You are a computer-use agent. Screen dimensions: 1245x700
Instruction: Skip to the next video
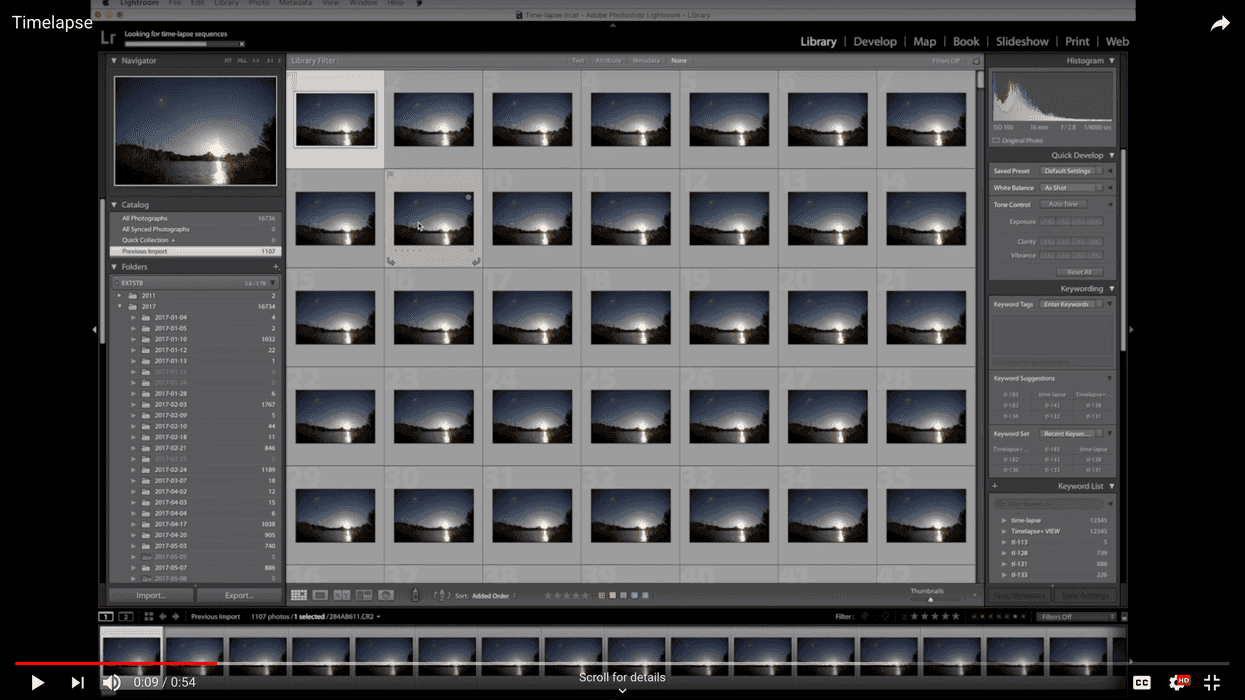pos(77,682)
